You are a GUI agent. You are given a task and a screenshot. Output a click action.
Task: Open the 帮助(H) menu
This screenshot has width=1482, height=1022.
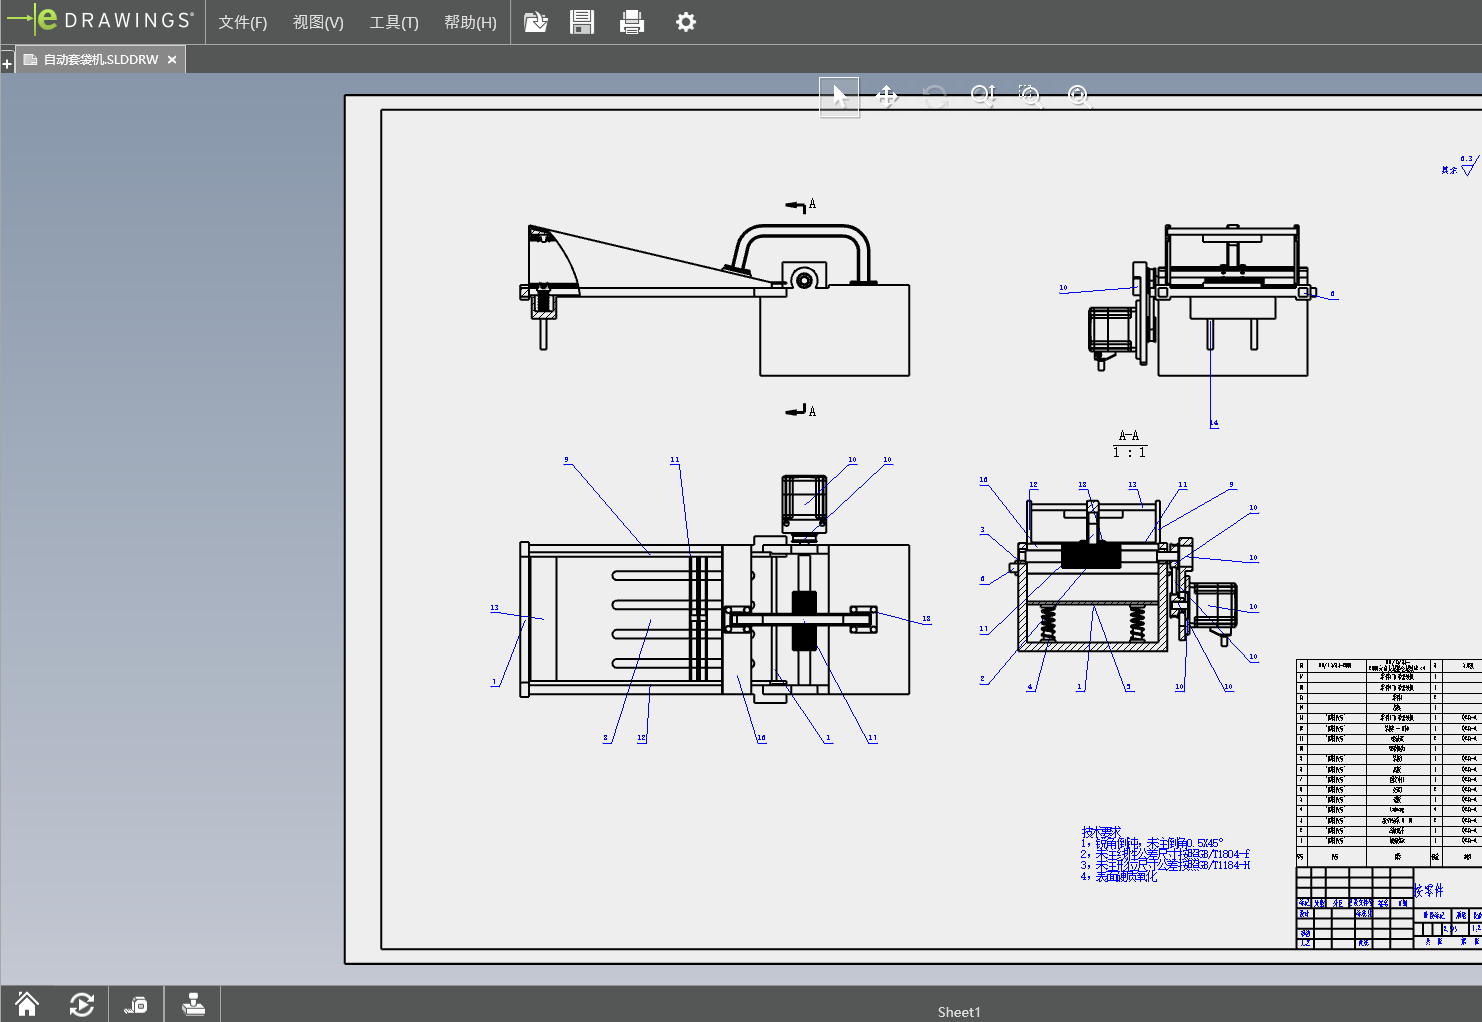(470, 22)
